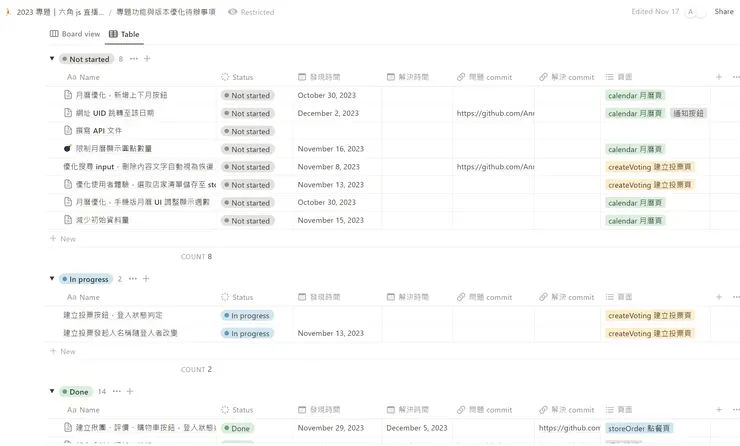Viewport: 740px width, 446px height.
Task: Open options for In progress group
Action: pyautogui.click(x=133, y=278)
